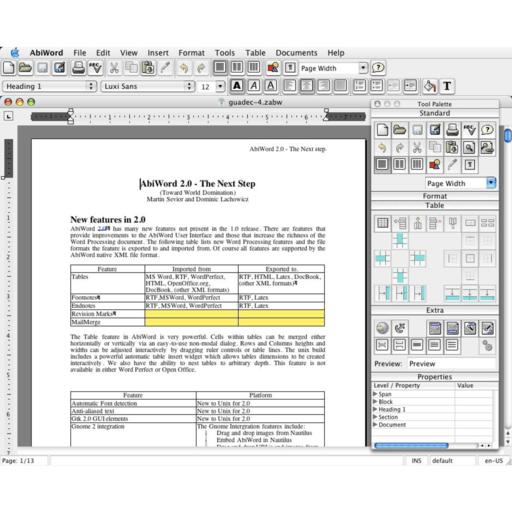Click Undo arrow in main toolbar
Screen dimensions: 512x512
[184, 68]
